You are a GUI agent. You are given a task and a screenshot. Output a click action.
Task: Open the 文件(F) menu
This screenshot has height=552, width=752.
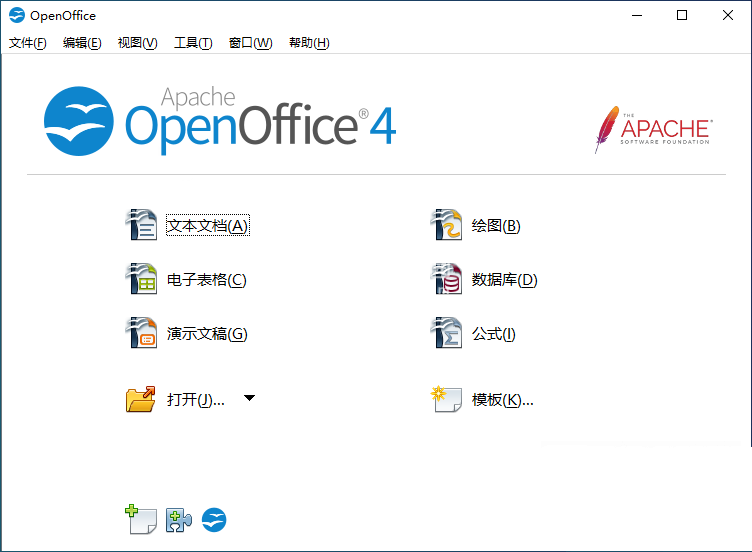(x=28, y=43)
